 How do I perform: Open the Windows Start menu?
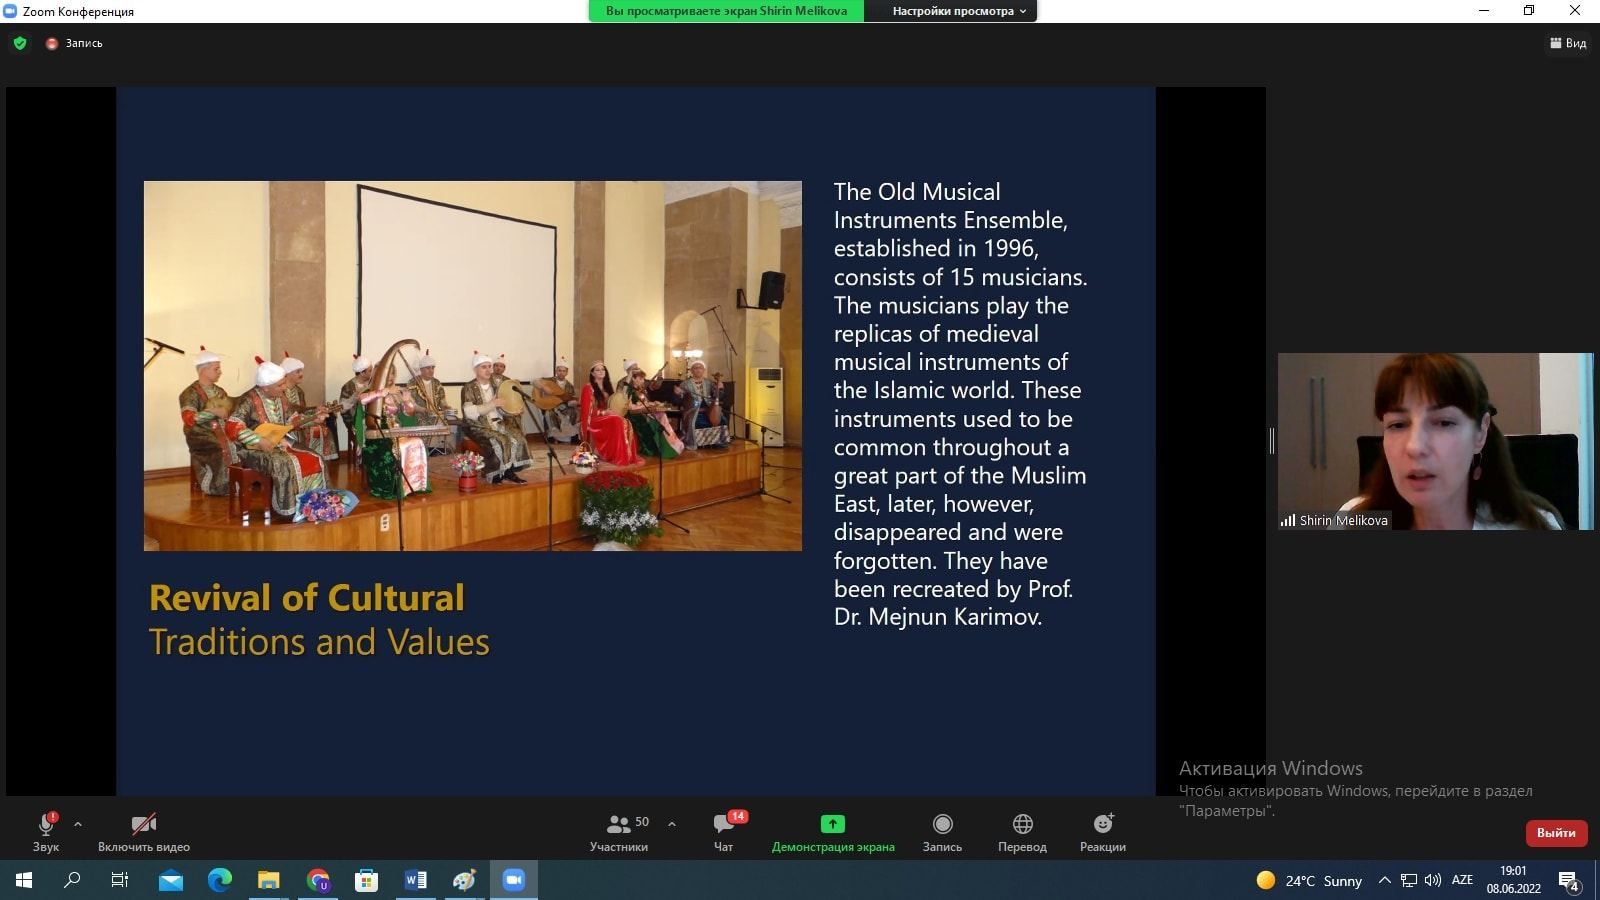24,880
